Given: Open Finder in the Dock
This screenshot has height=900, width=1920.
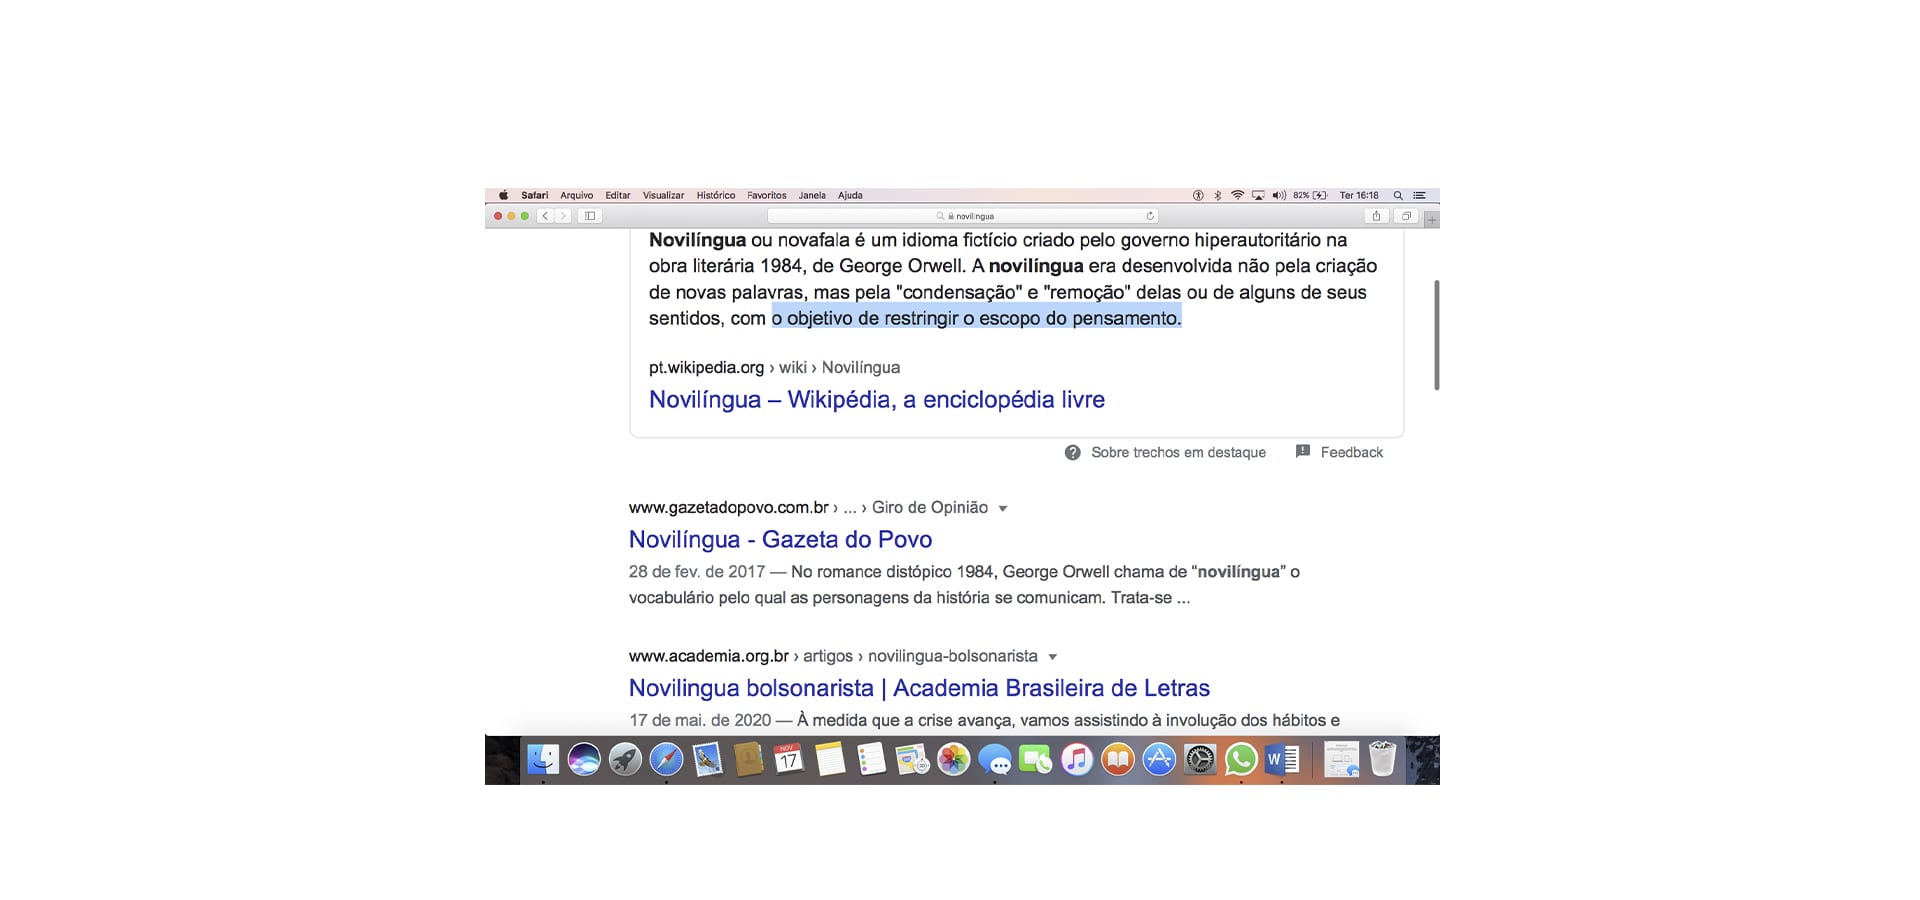Looking at the screenshot, I should [543, 760].
